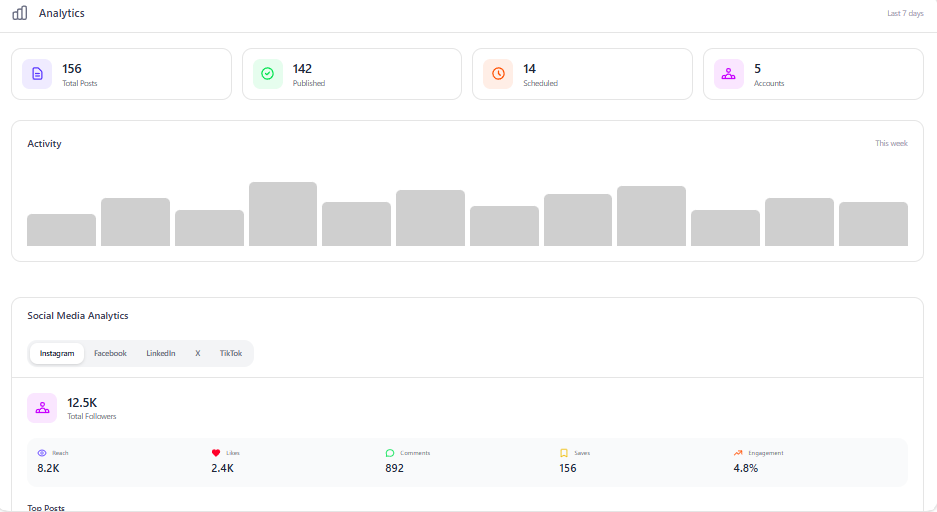
Task: Click the 'Last 7 days' label
Action: (x=905, y=13)
